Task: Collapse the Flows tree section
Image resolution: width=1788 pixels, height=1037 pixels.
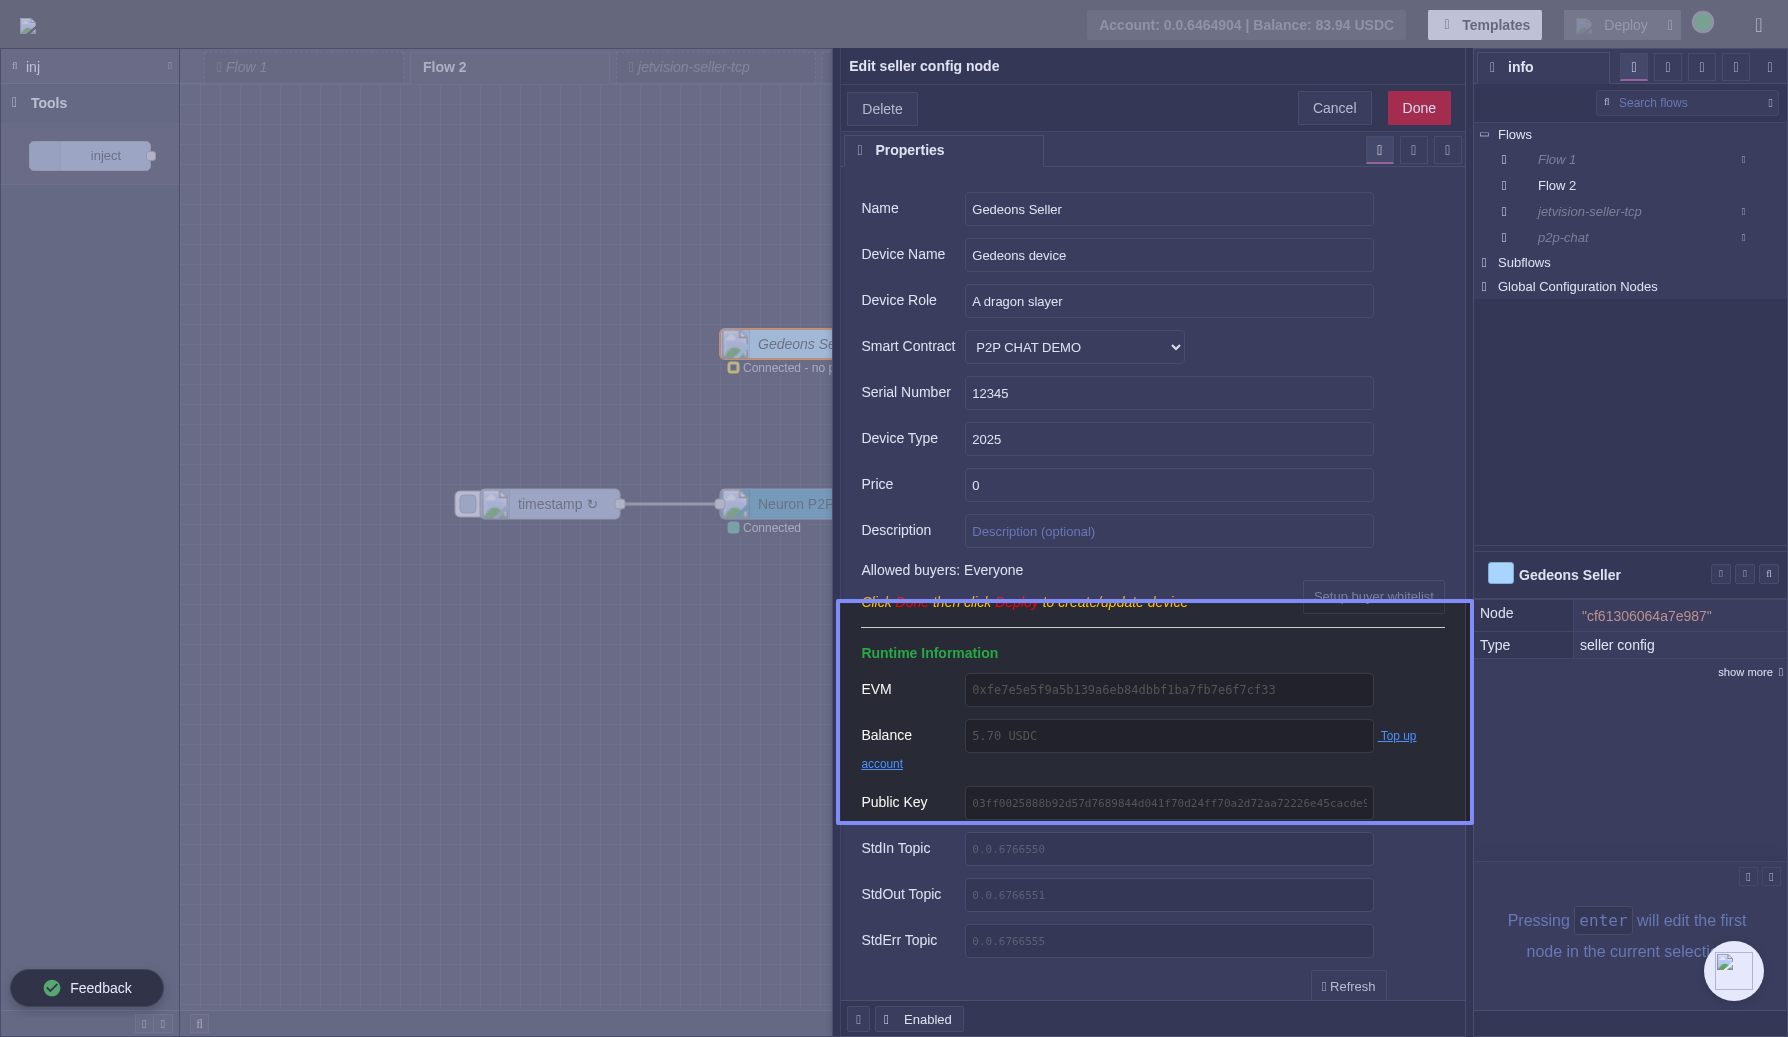Action: point(1485,135)
